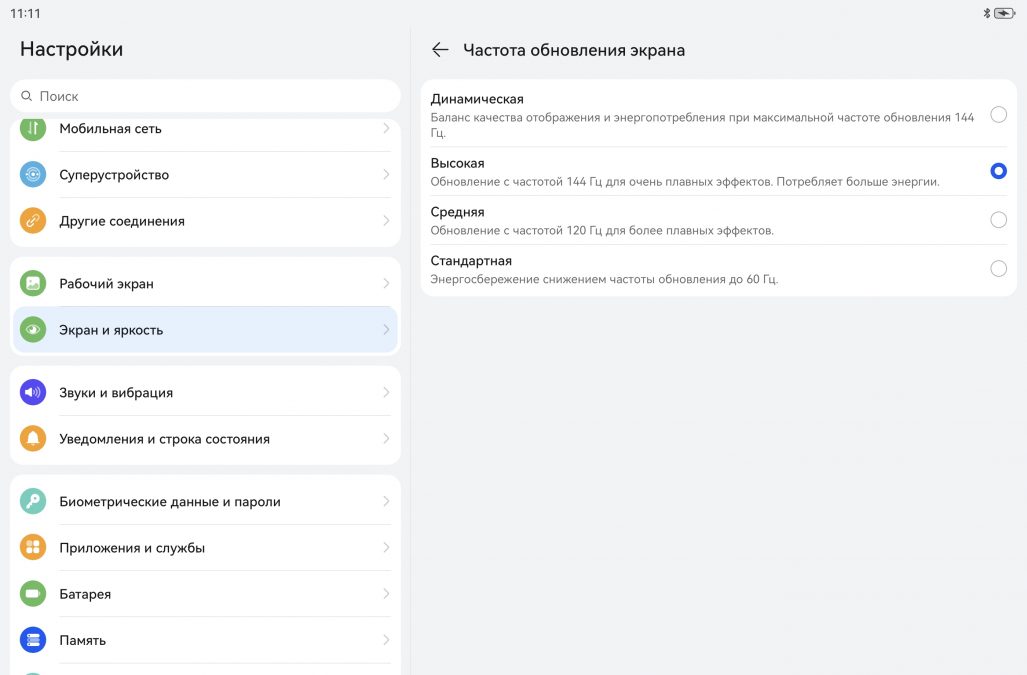The height and width of the screenshot is (675, 1027).
Task: Open the Уведомления и строка состояния item
Action: click(165, 439)
